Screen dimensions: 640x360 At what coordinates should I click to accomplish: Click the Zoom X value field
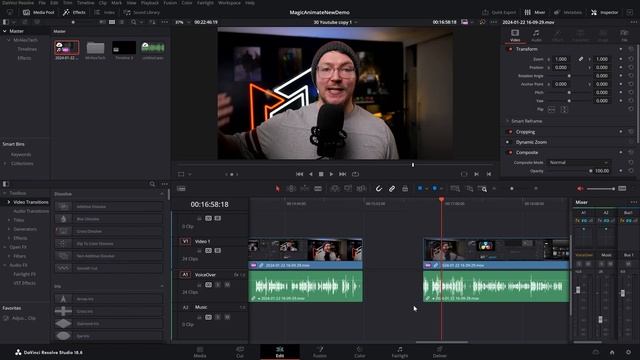point(561,59)
